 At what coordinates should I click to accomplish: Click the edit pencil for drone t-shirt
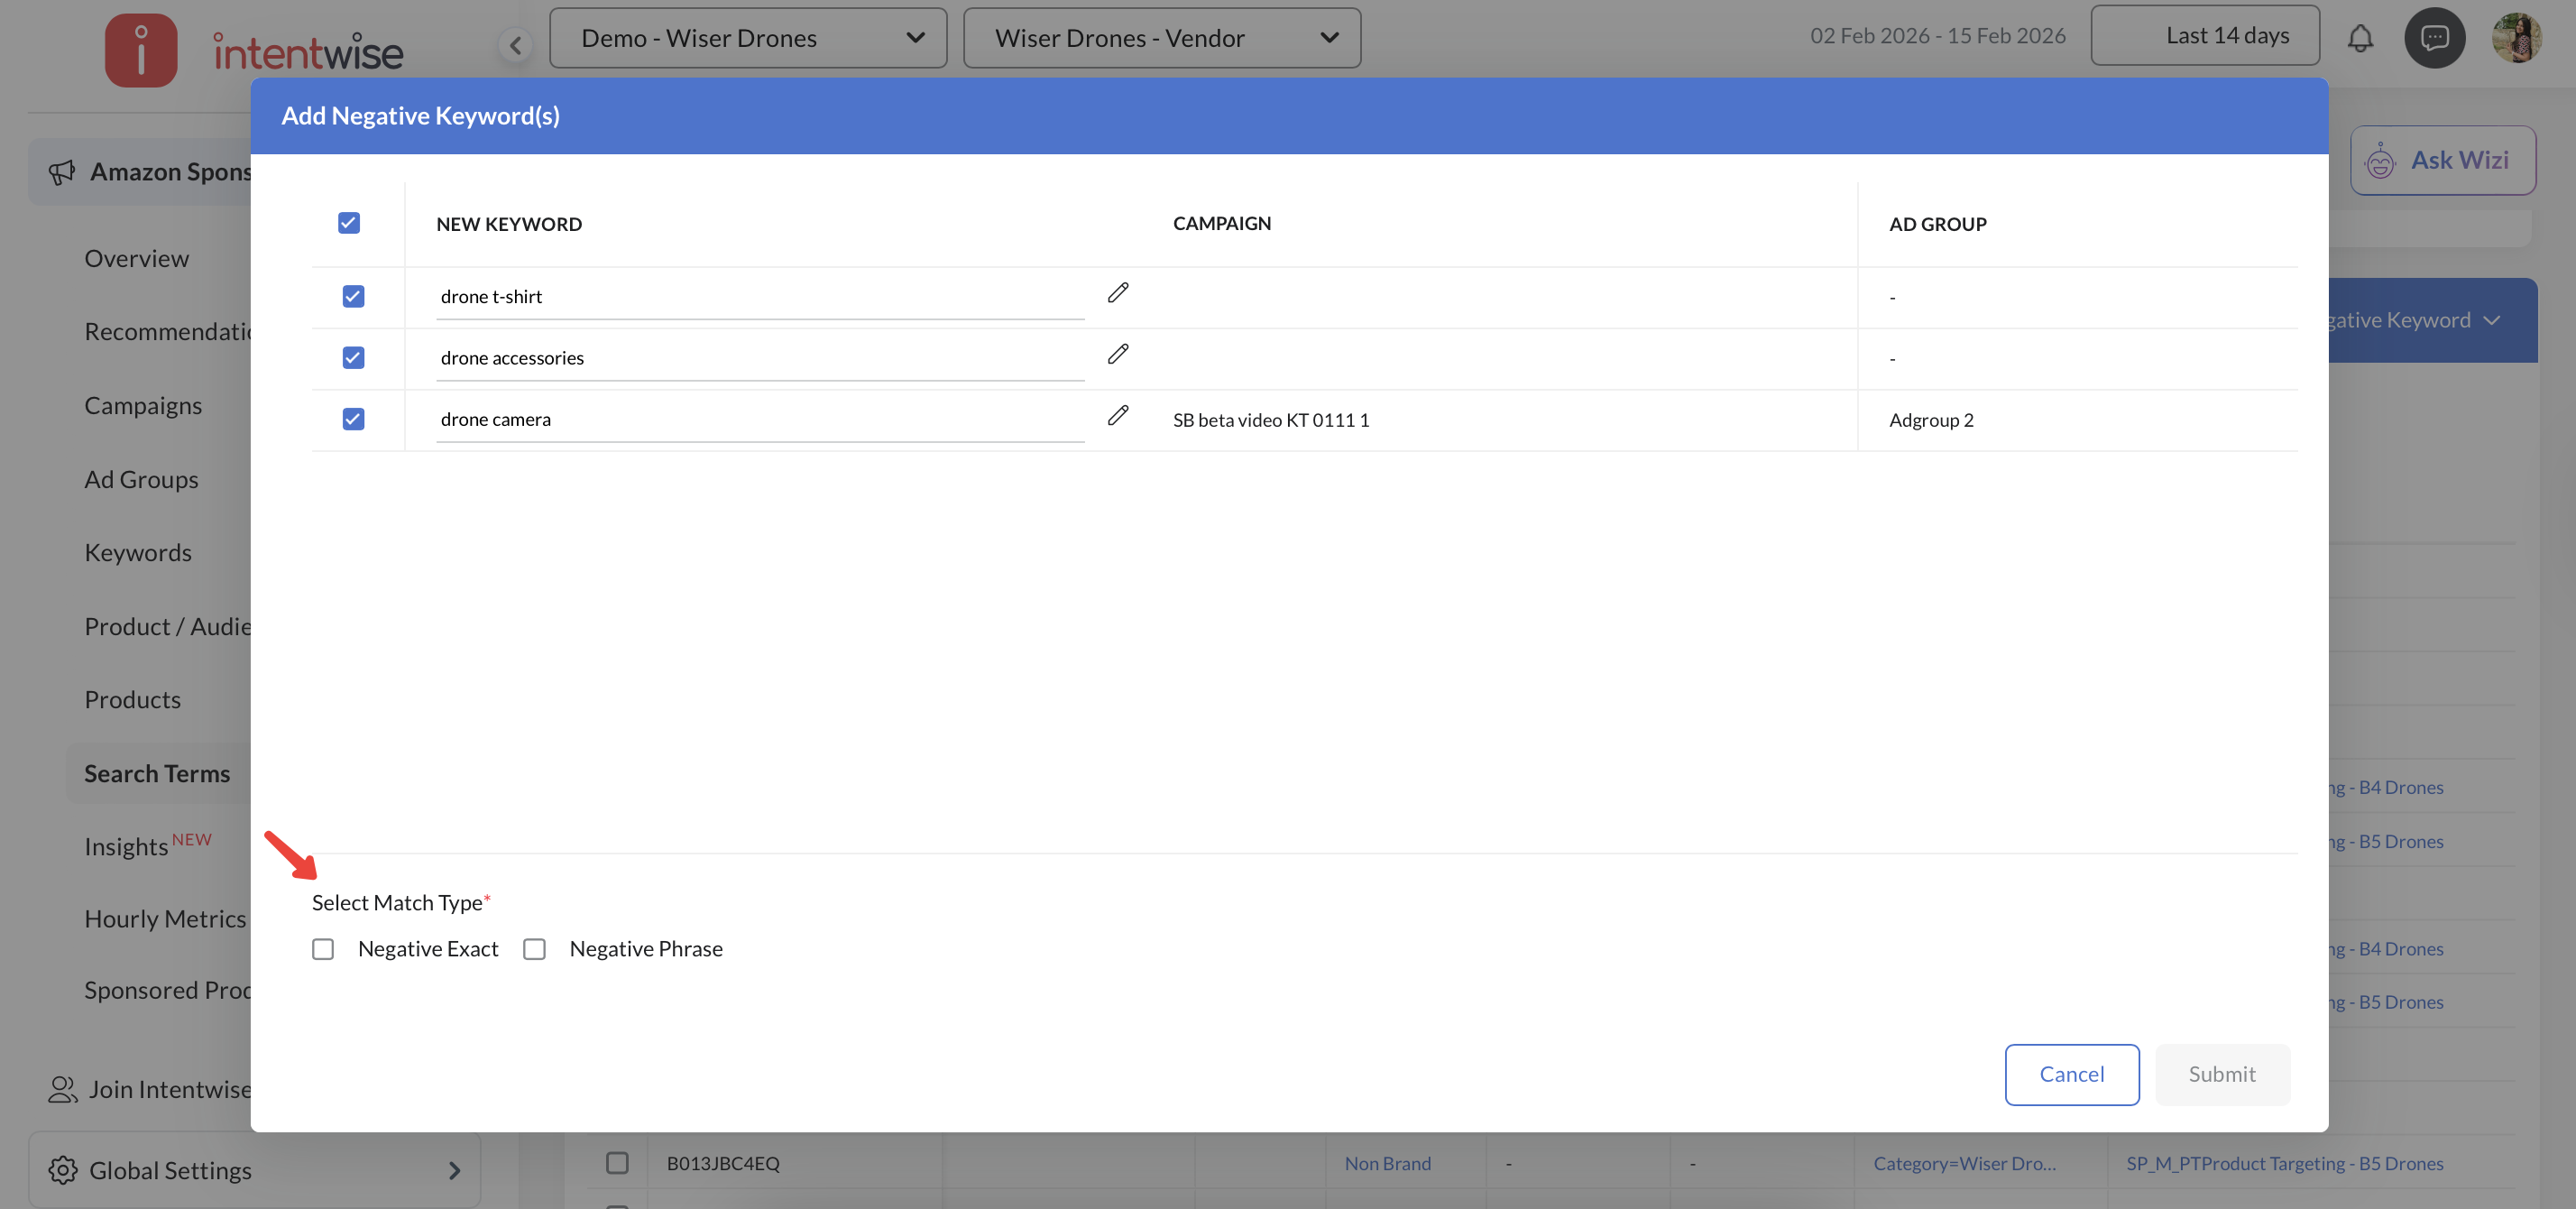[x=1118, y=293]
